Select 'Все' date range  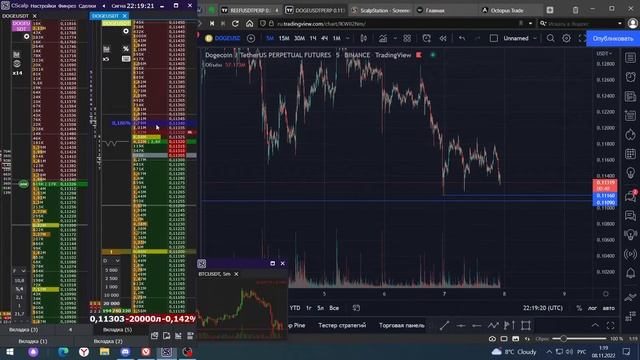click(x=334, y=308)
